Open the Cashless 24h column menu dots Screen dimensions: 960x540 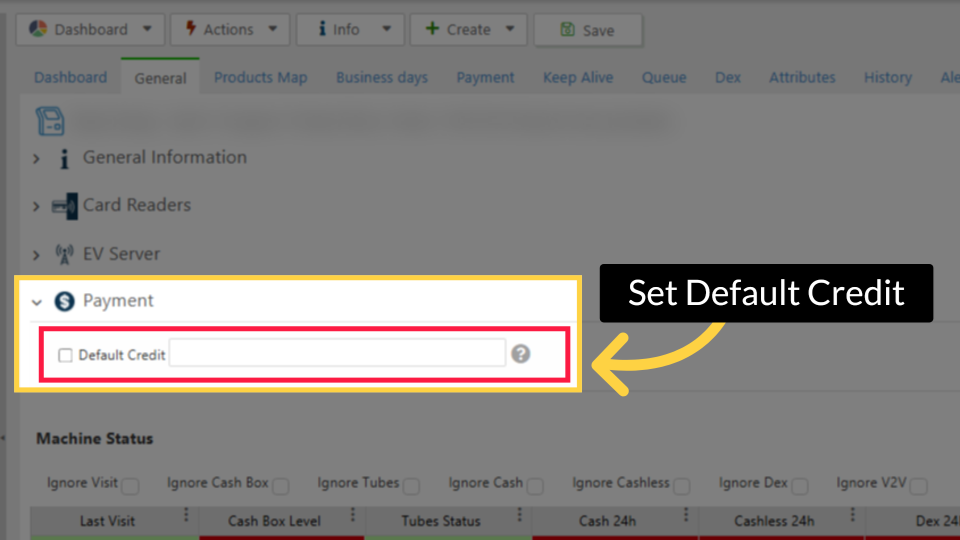(852, 515)
